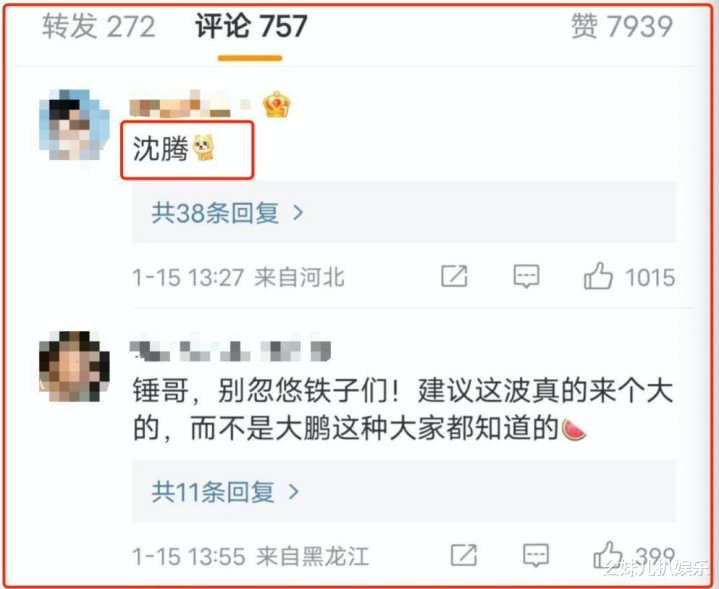Screen dimensions: 719x589
Task: Reply to the 沈腾 comment via bubble icon
Action: (526, 276)
